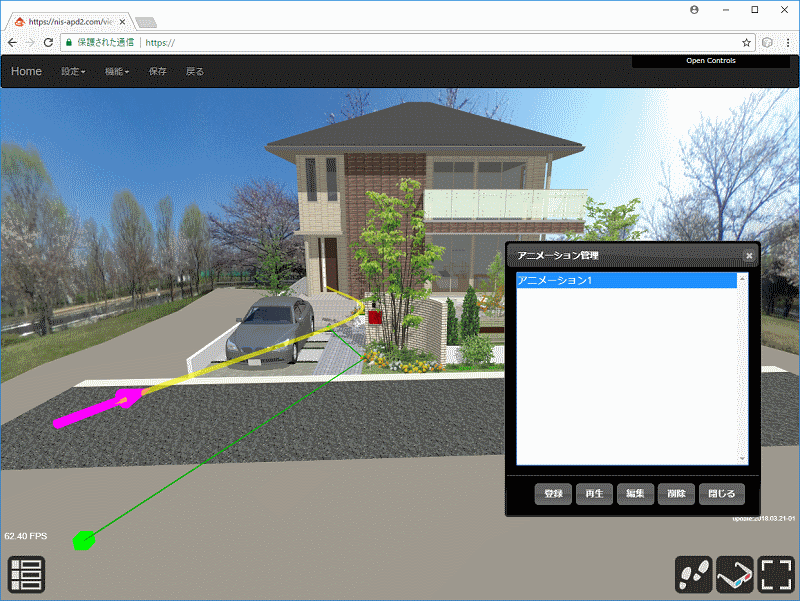
Task: Bookmark this page with the star icon
Action: pos(746,43)
